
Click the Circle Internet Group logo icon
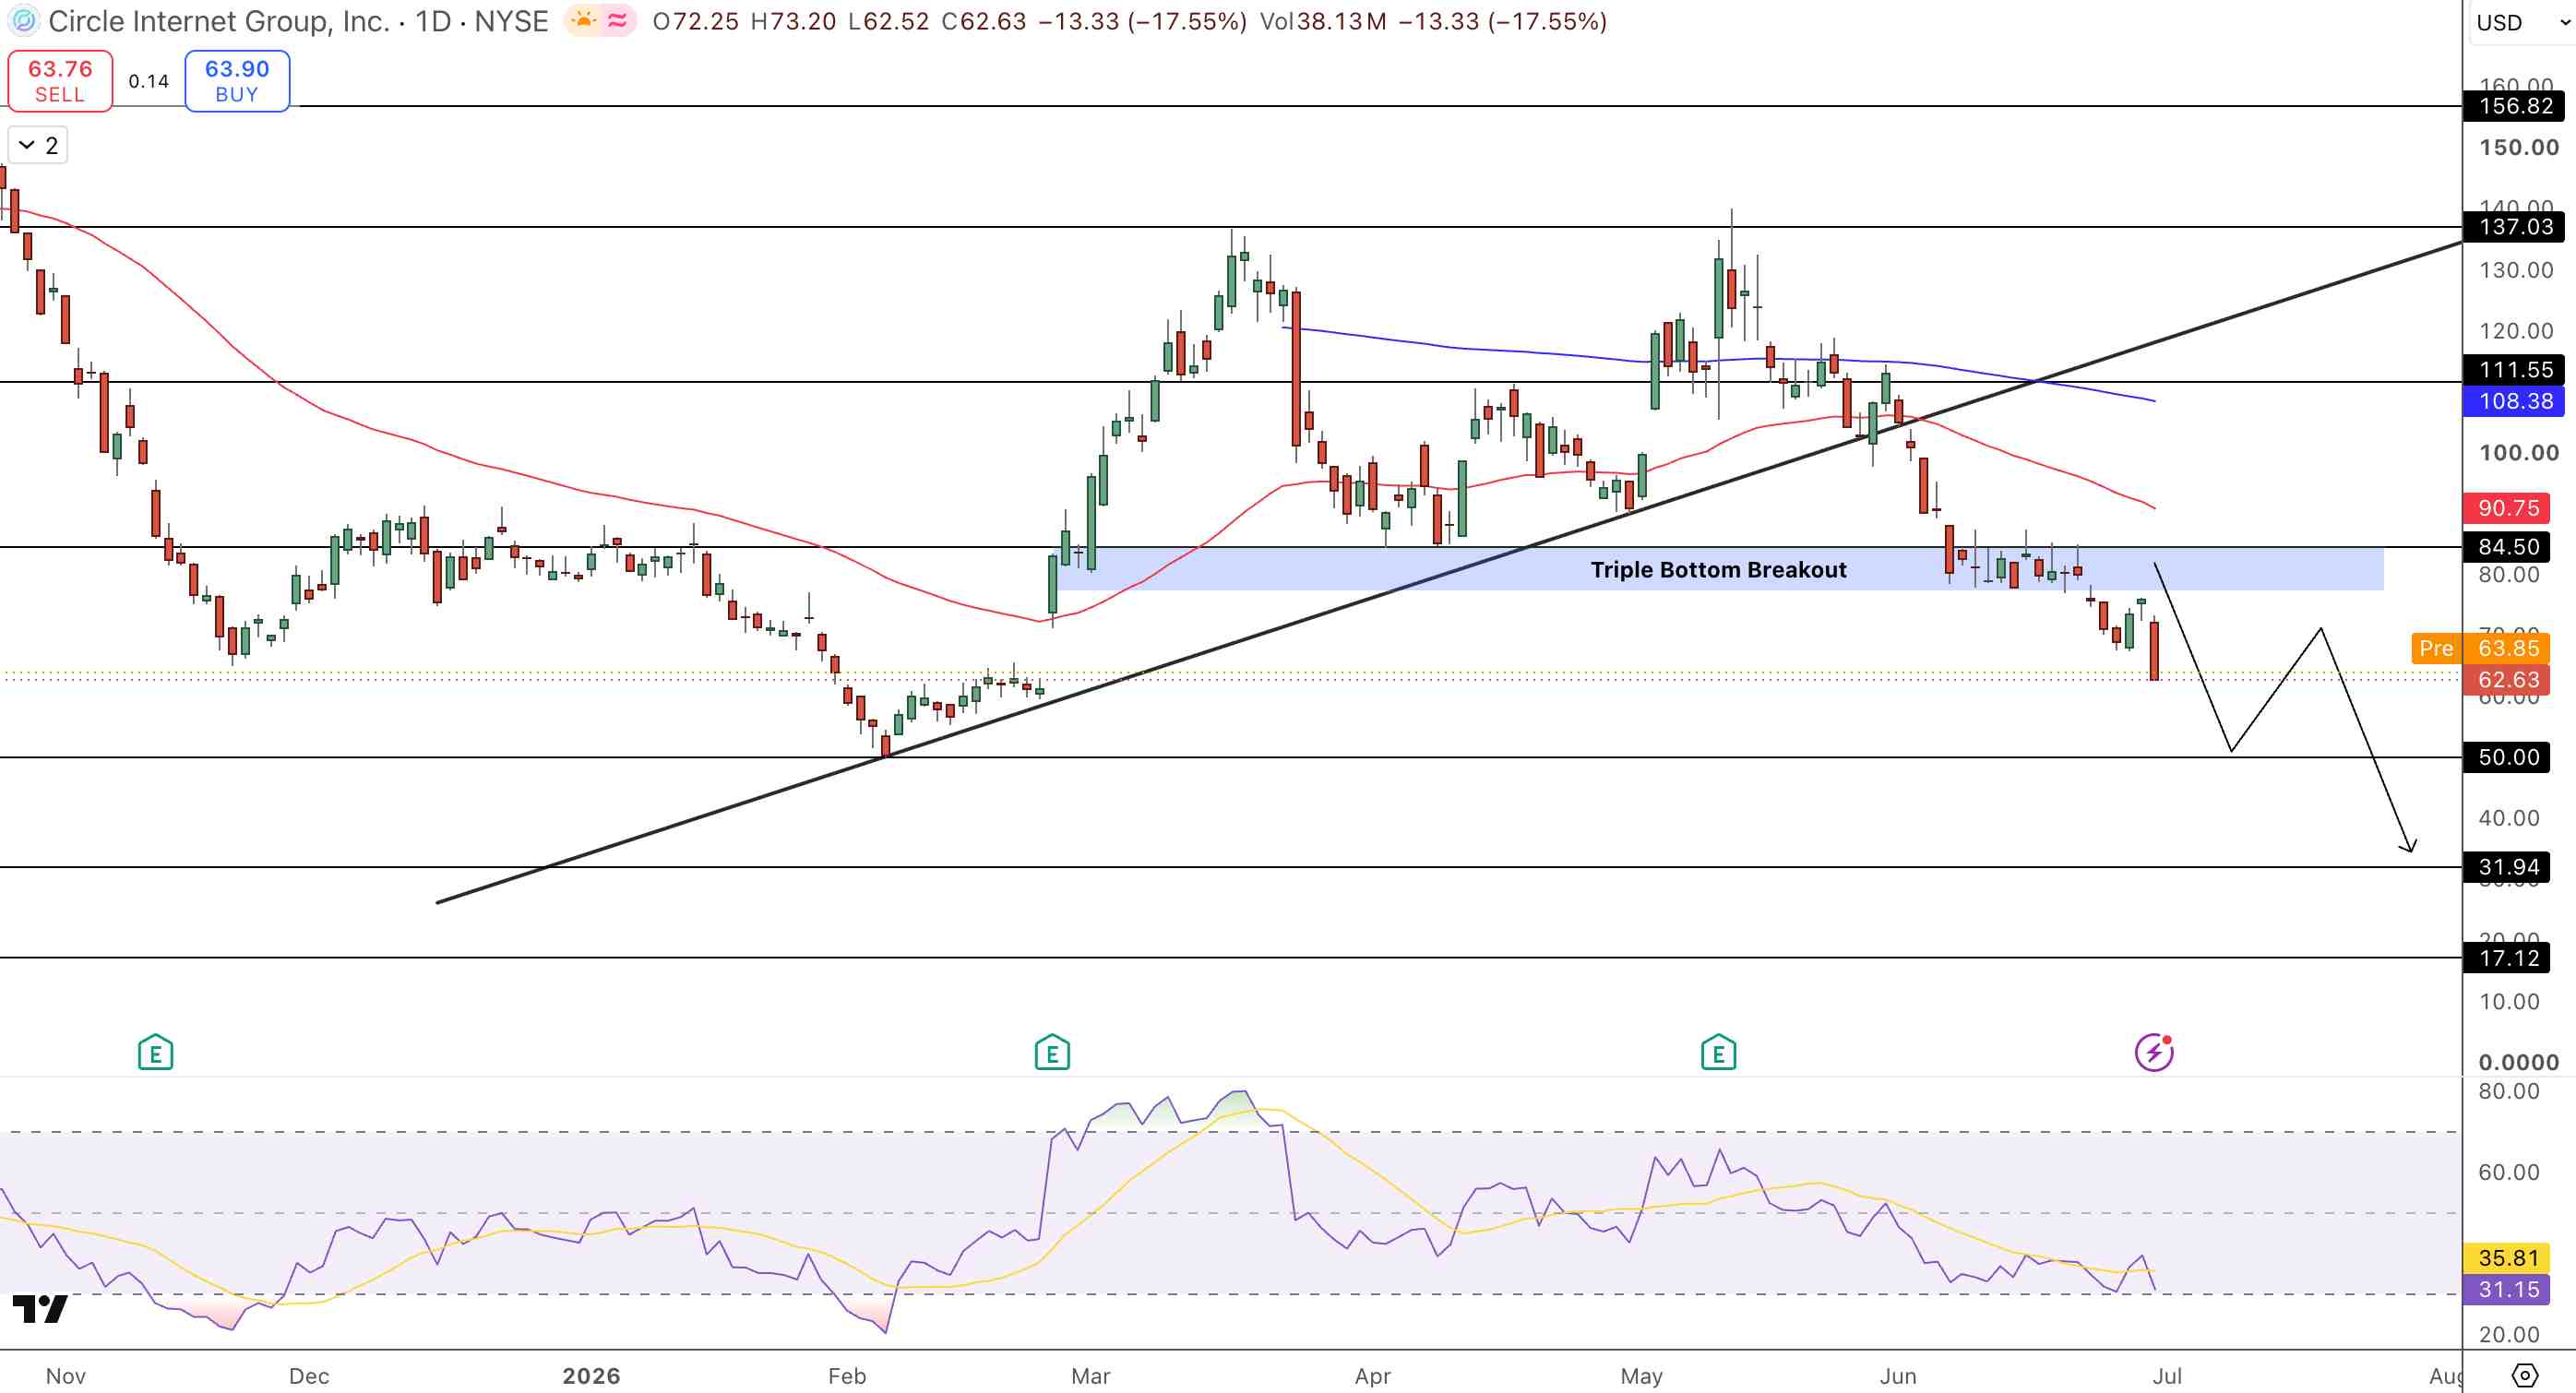pyautogui.click(x=23, y=21)
